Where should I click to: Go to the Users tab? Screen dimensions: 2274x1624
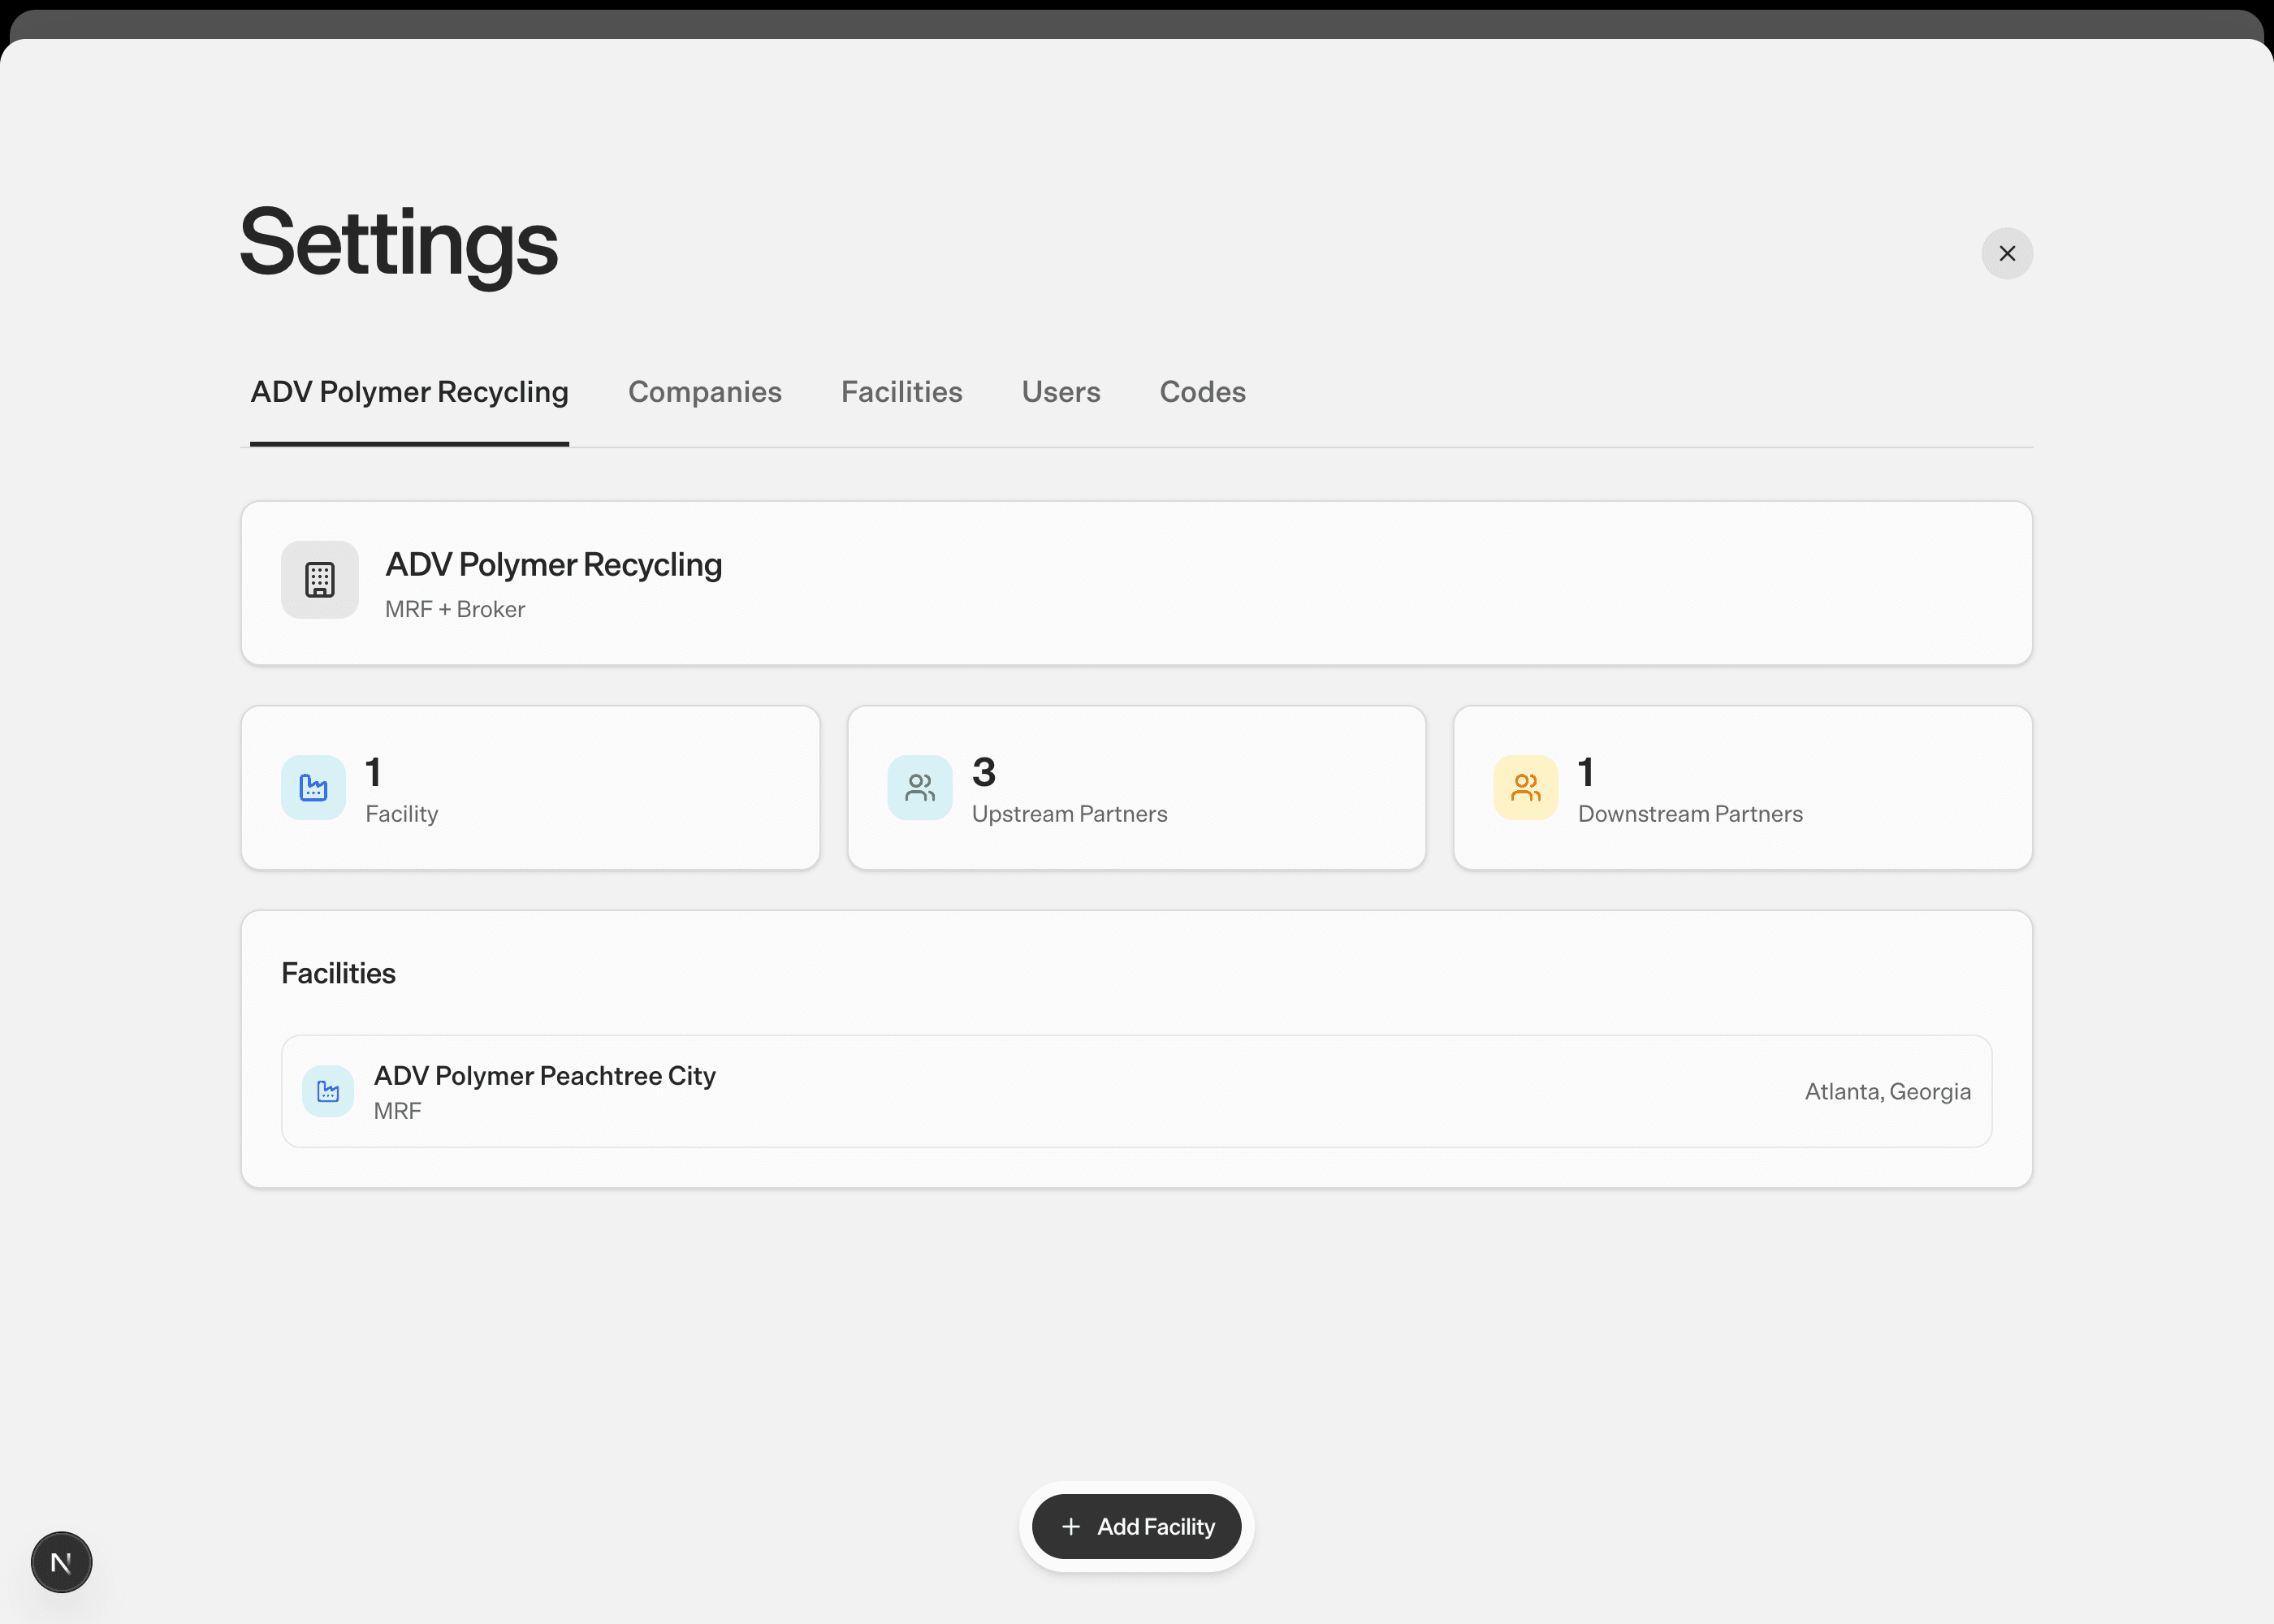[1060, 392]
